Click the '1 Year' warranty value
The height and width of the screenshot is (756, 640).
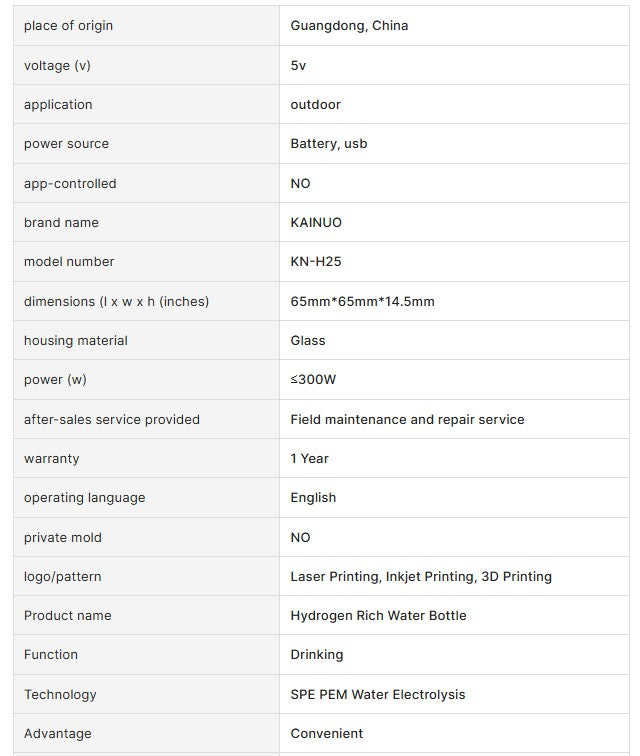click(309, 458)
